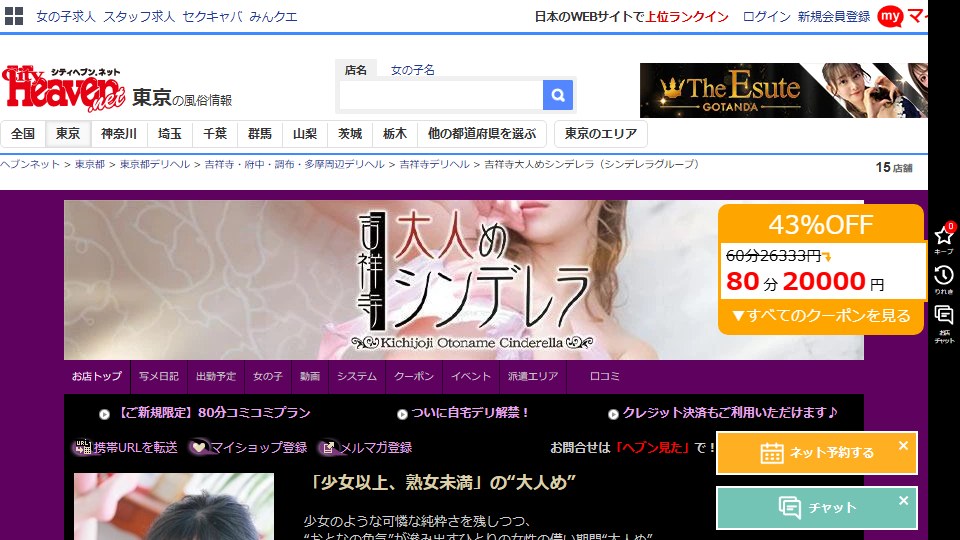This screenshot has width=960, height=540.
Task: Click すべてのクーポンを見る
Action: pyautogui.click(x=821, y=316)
